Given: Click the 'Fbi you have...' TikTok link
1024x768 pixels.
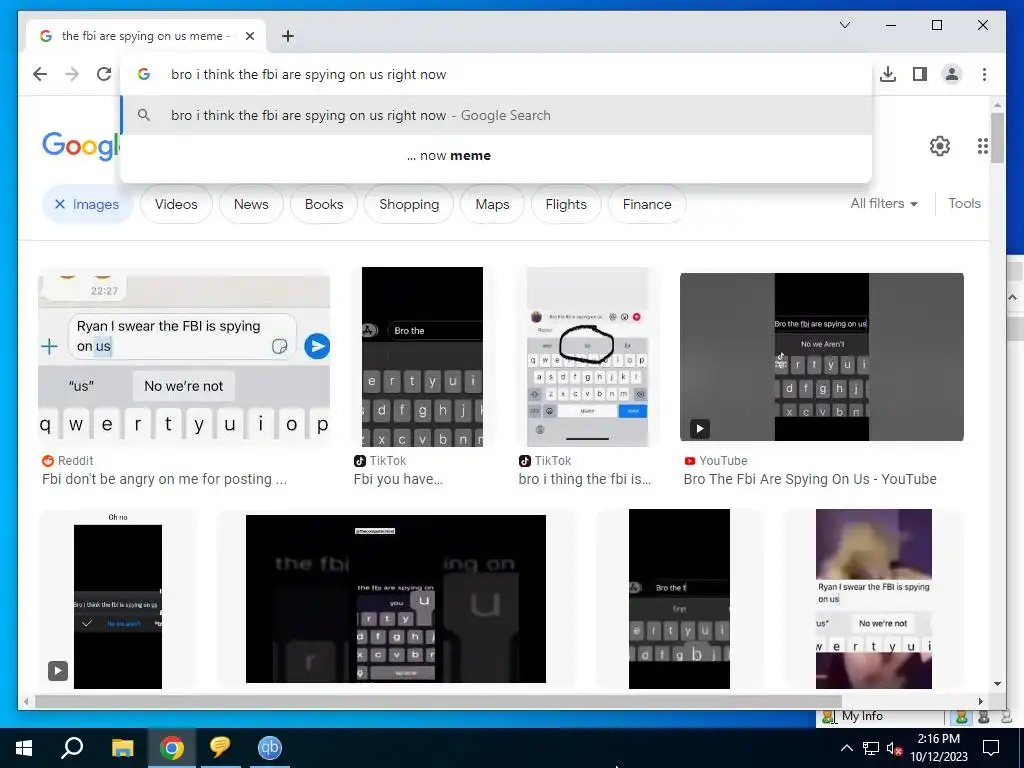Looking at the screenshot, I should tap(398, 479).
